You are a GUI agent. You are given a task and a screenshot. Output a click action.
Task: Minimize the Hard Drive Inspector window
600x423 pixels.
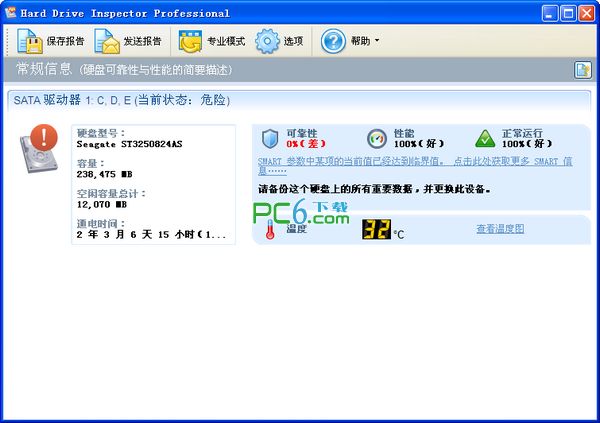pyautogui.click(x=550, y=13)
